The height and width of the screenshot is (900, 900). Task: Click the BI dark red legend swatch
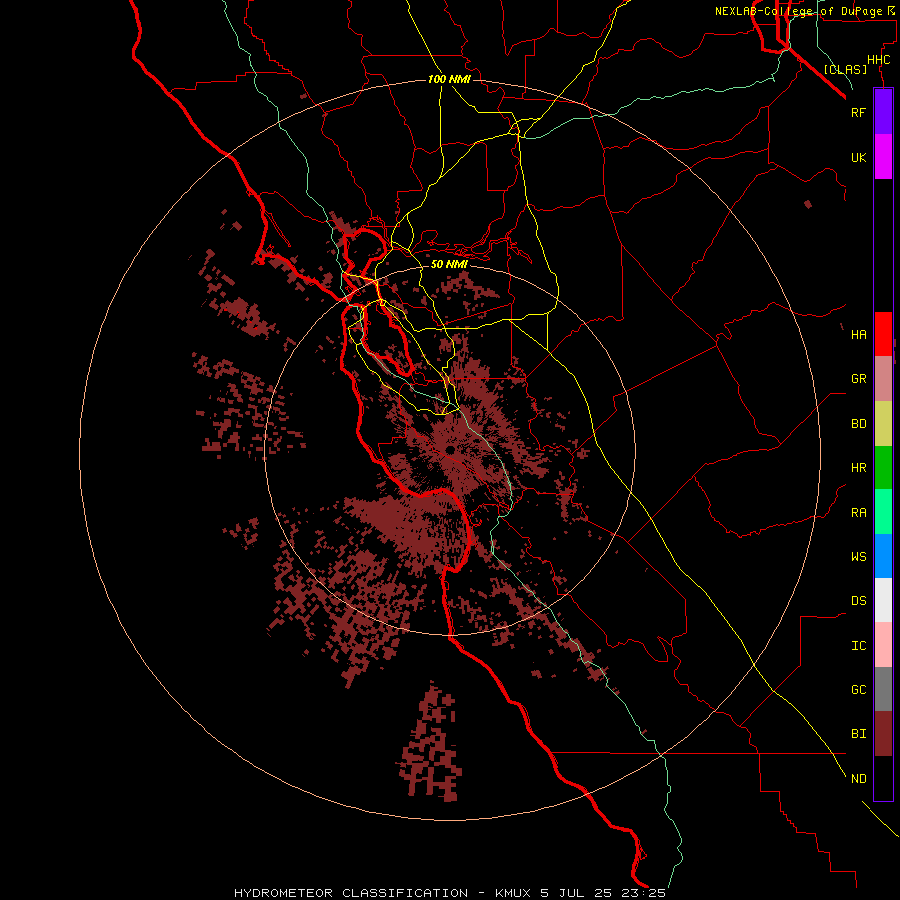[x=883, y=734]
